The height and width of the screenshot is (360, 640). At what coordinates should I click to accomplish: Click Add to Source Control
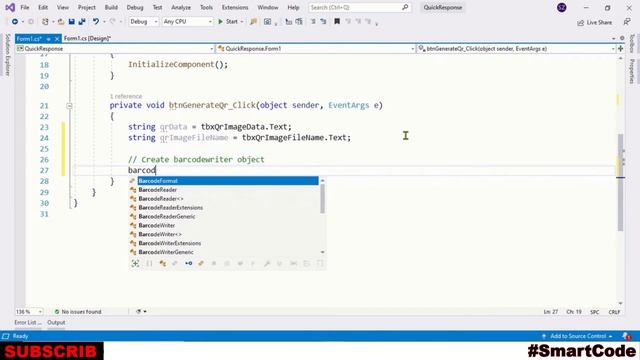tap(578, 336)
